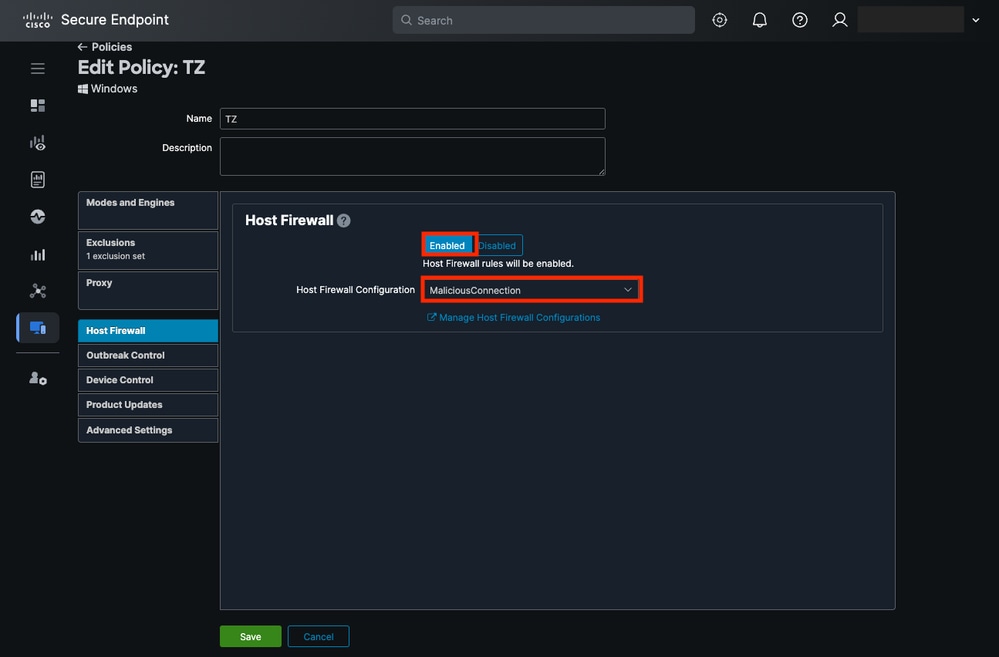Open the Dashboard icon in sidebar
Screen dimensions: 999x657
(x=38, y=105)
